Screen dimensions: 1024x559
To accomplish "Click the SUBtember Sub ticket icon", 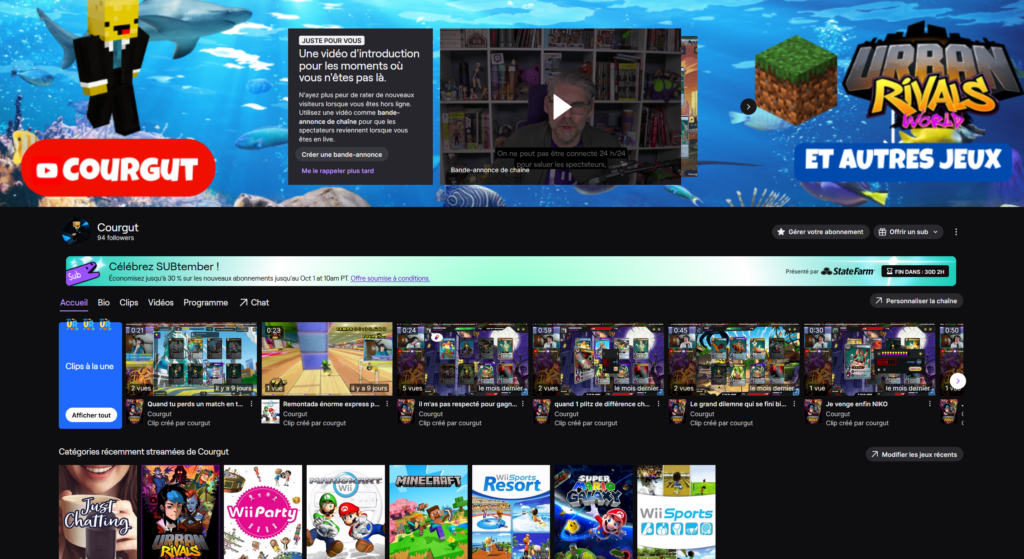I will point(82,271).
